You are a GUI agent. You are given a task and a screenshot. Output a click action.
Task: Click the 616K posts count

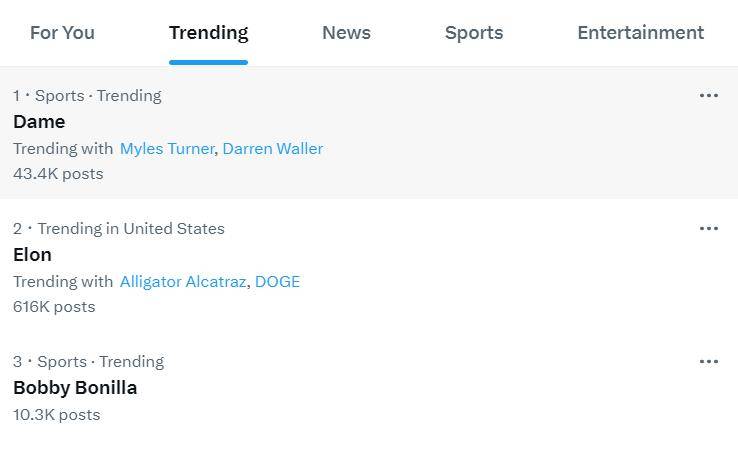pyautogui.click(x=54, y=307)
